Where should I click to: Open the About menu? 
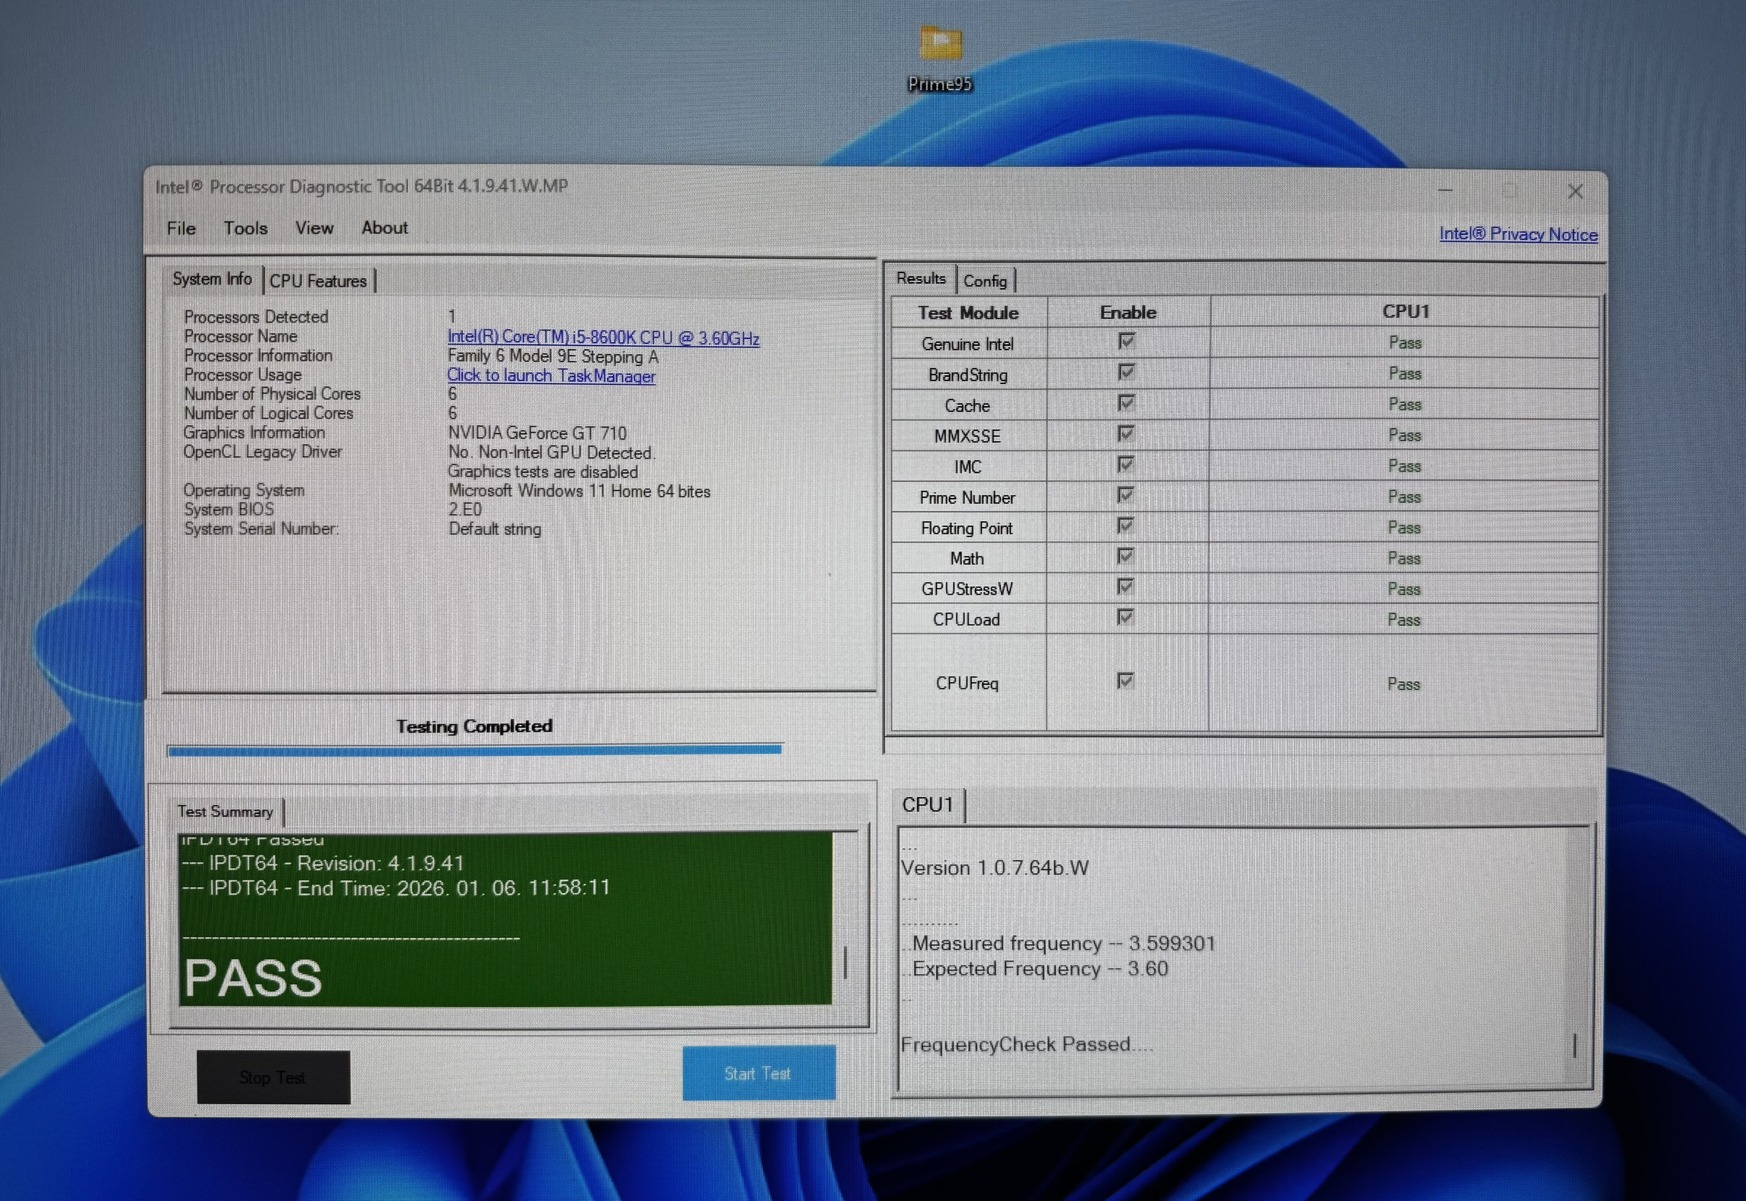click(384, 228)
